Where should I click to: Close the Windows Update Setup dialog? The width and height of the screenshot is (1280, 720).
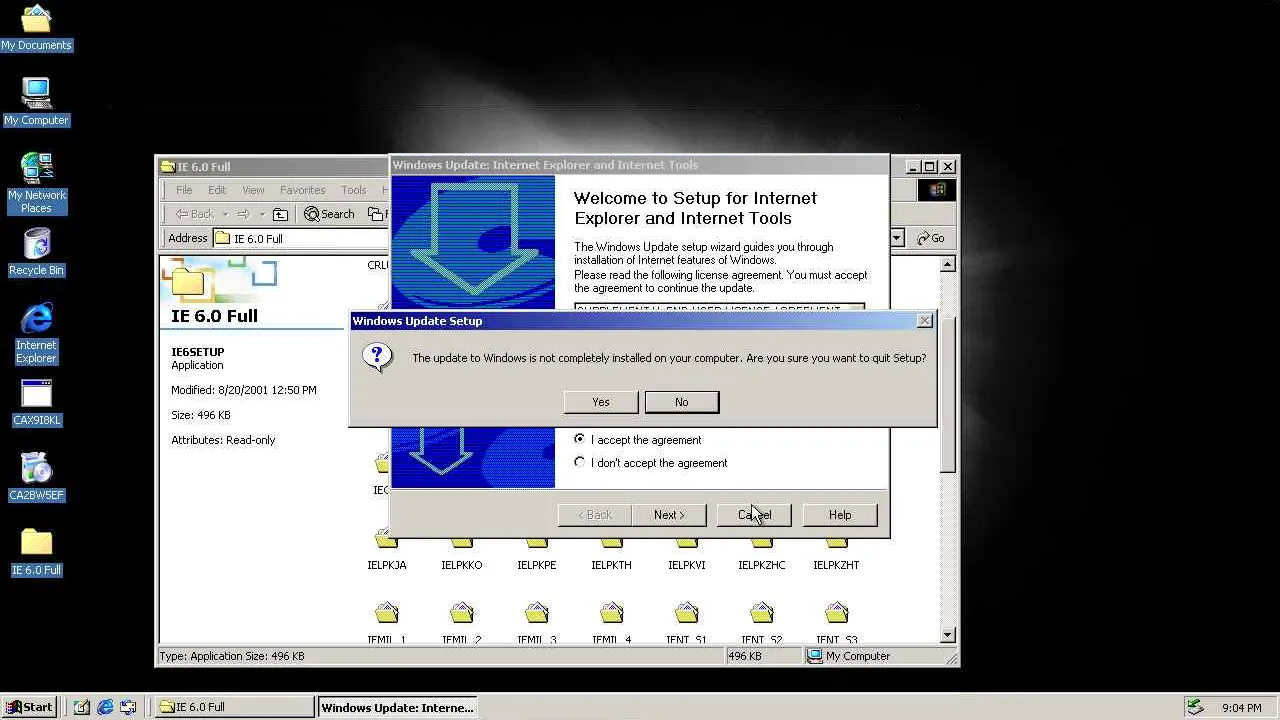click(x=925, y=321)
